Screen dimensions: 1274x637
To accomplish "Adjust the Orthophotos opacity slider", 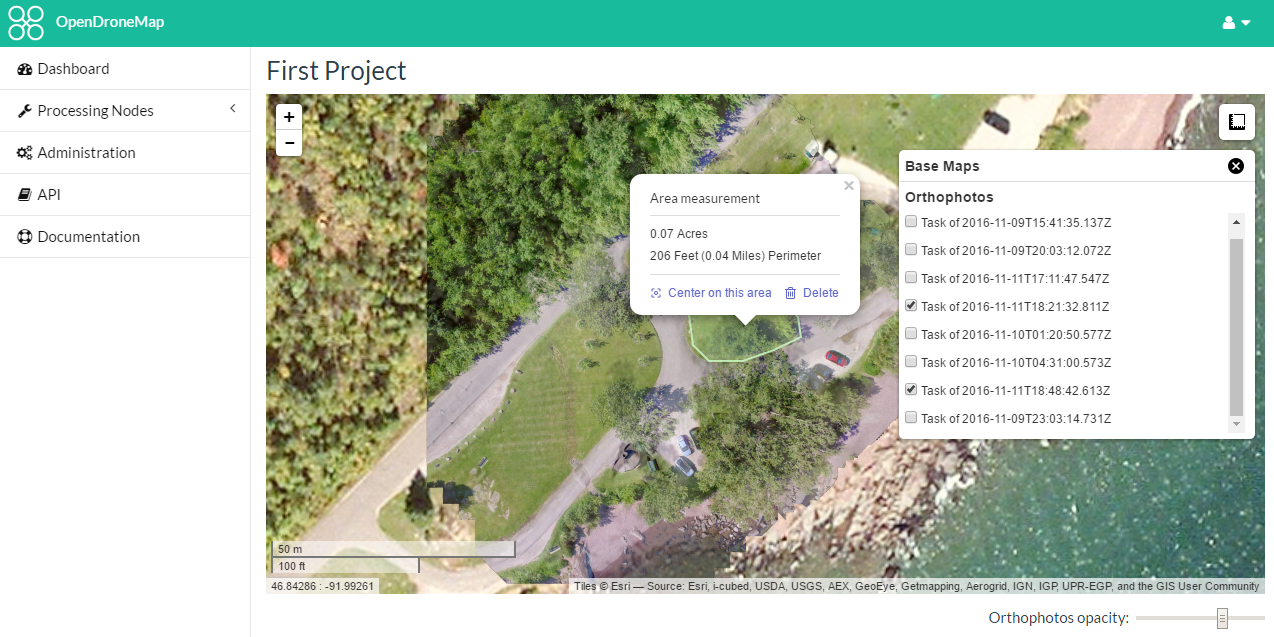I will 1221,619.
